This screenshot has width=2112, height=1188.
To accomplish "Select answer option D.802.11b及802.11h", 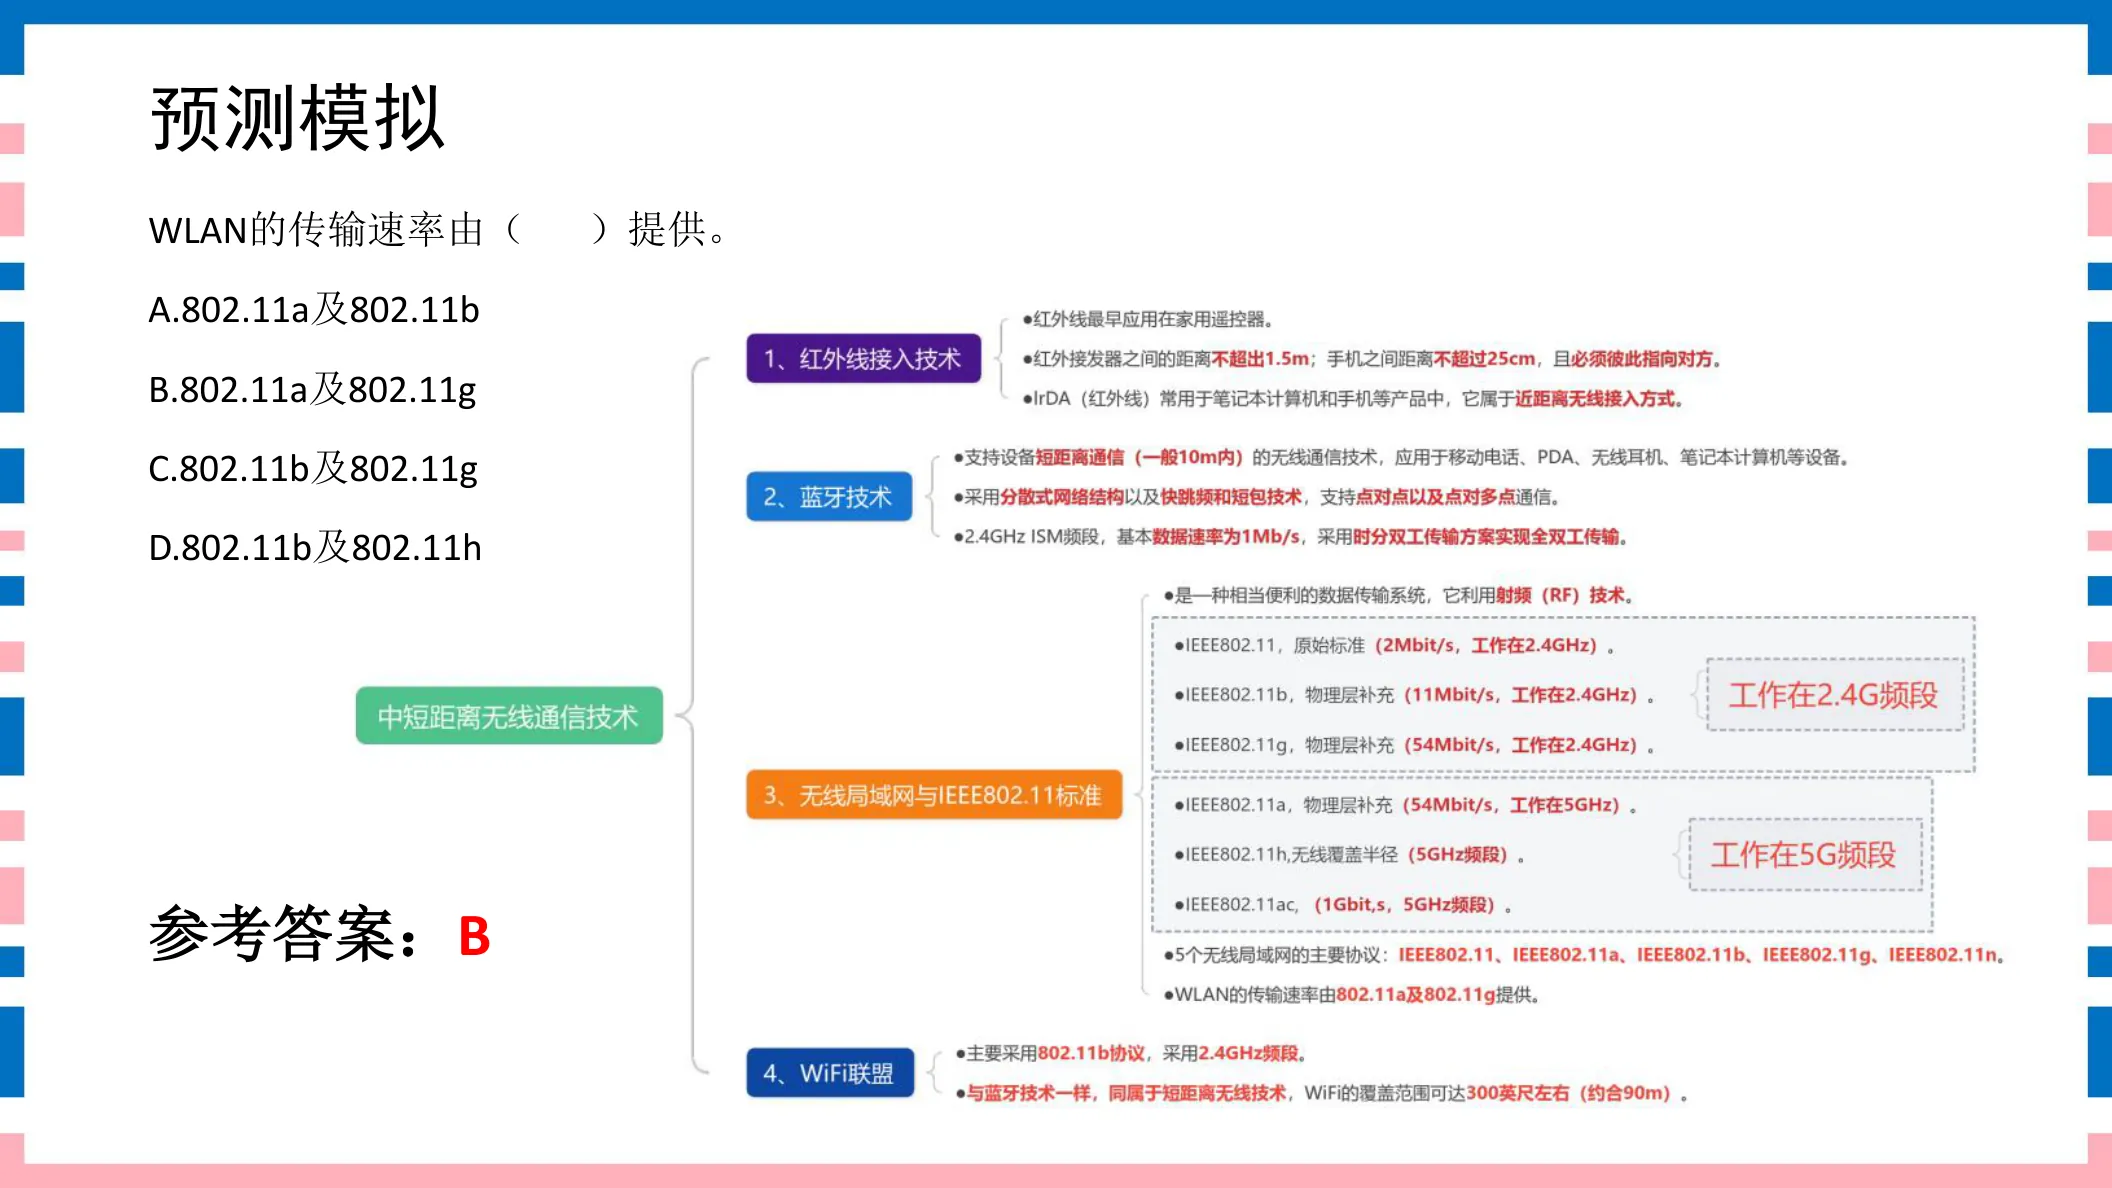I will [x=315, y=548].
